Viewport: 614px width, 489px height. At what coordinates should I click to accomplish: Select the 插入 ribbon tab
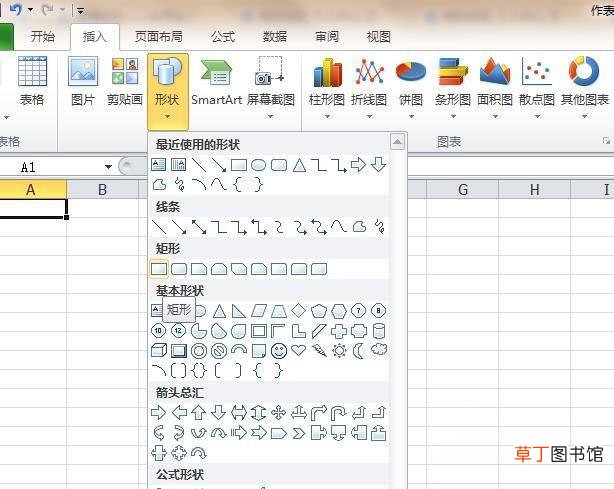tap(95, 37)
